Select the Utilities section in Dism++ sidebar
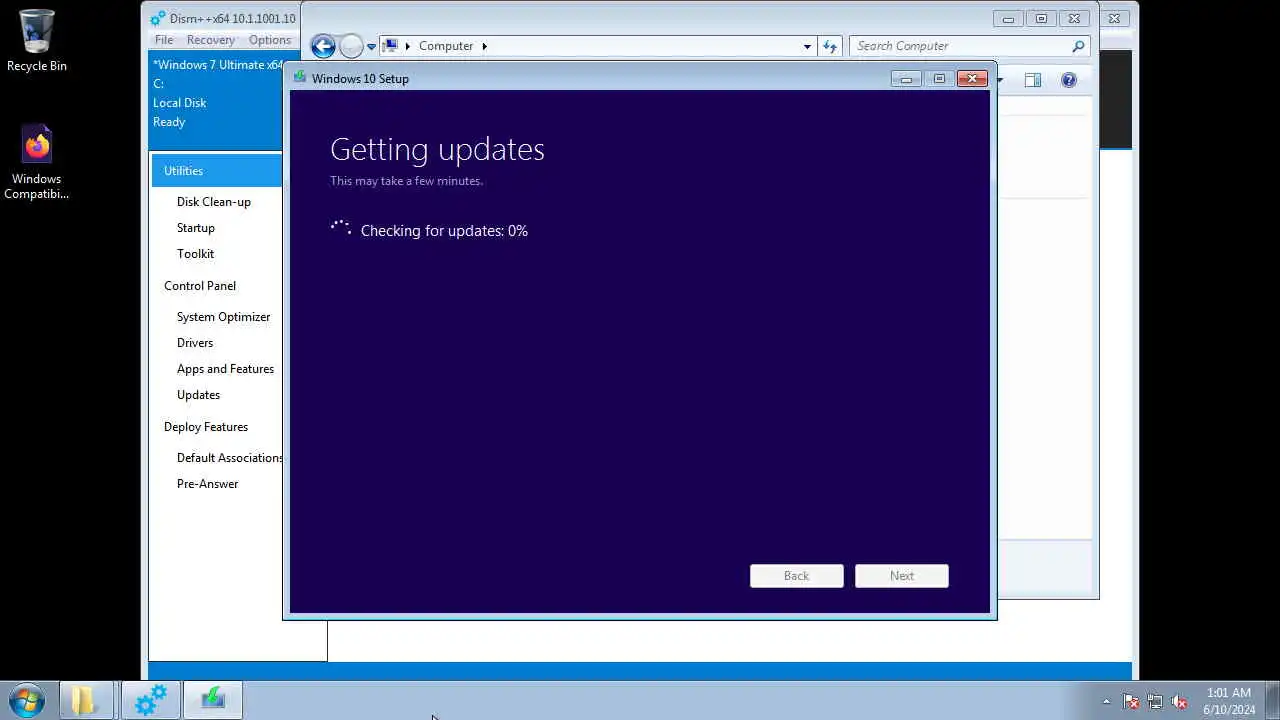This screenshot has width=1280, height=720. click(x=217, y=171)
